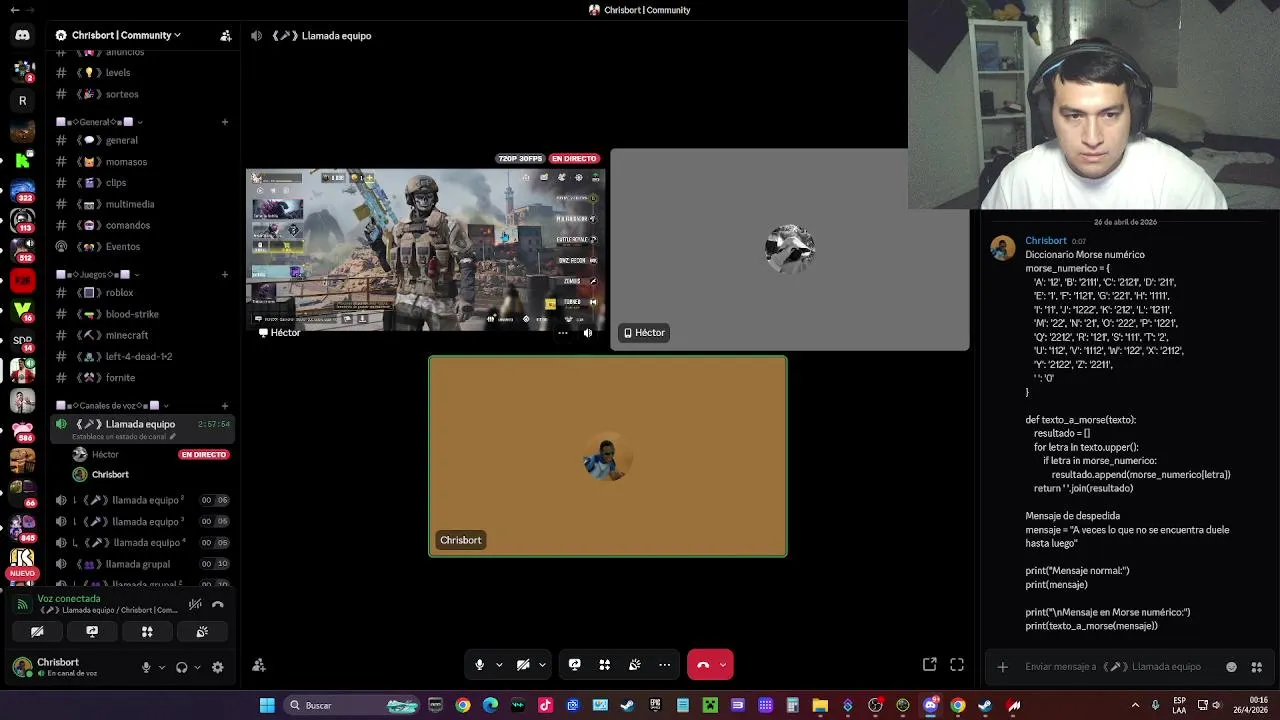Open emoji picker in chat input

pos(1231,667)
